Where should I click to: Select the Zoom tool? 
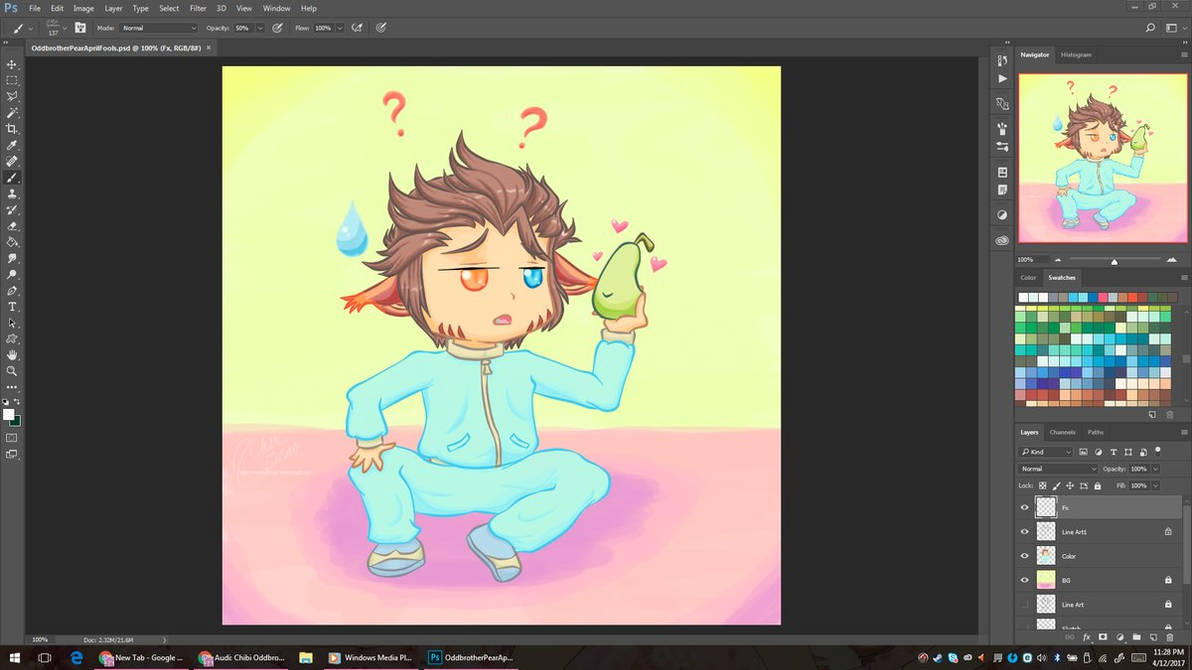[x=11, y=371]
